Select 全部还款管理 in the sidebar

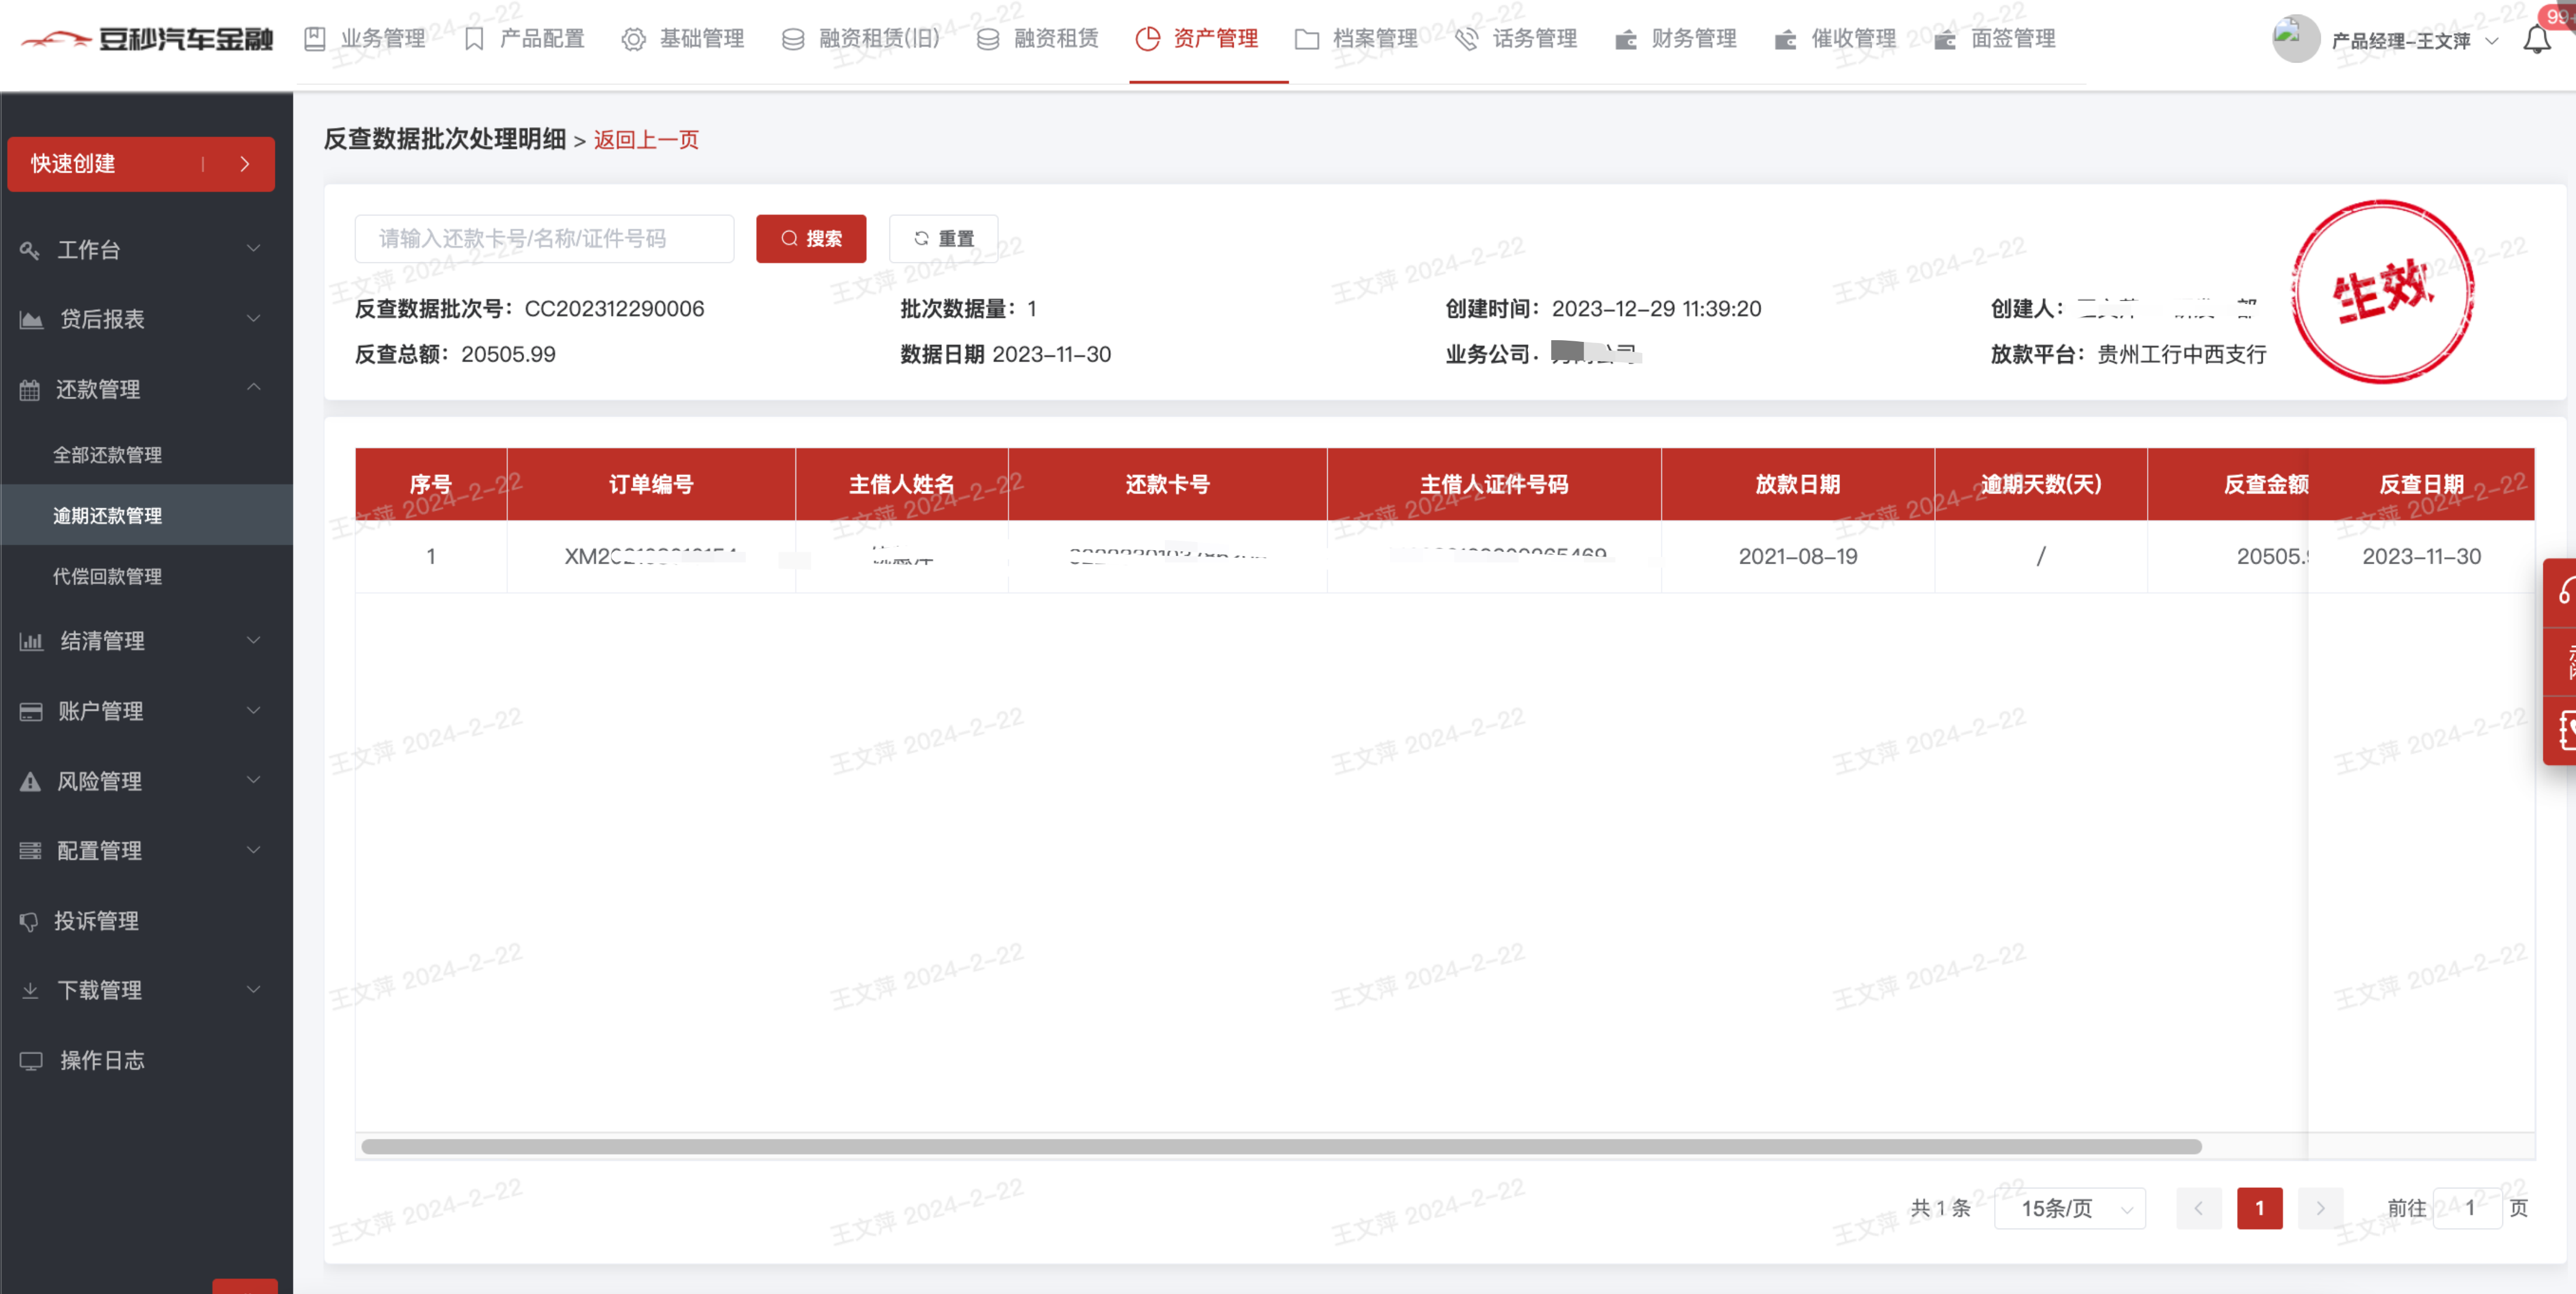tap(107, 455)
